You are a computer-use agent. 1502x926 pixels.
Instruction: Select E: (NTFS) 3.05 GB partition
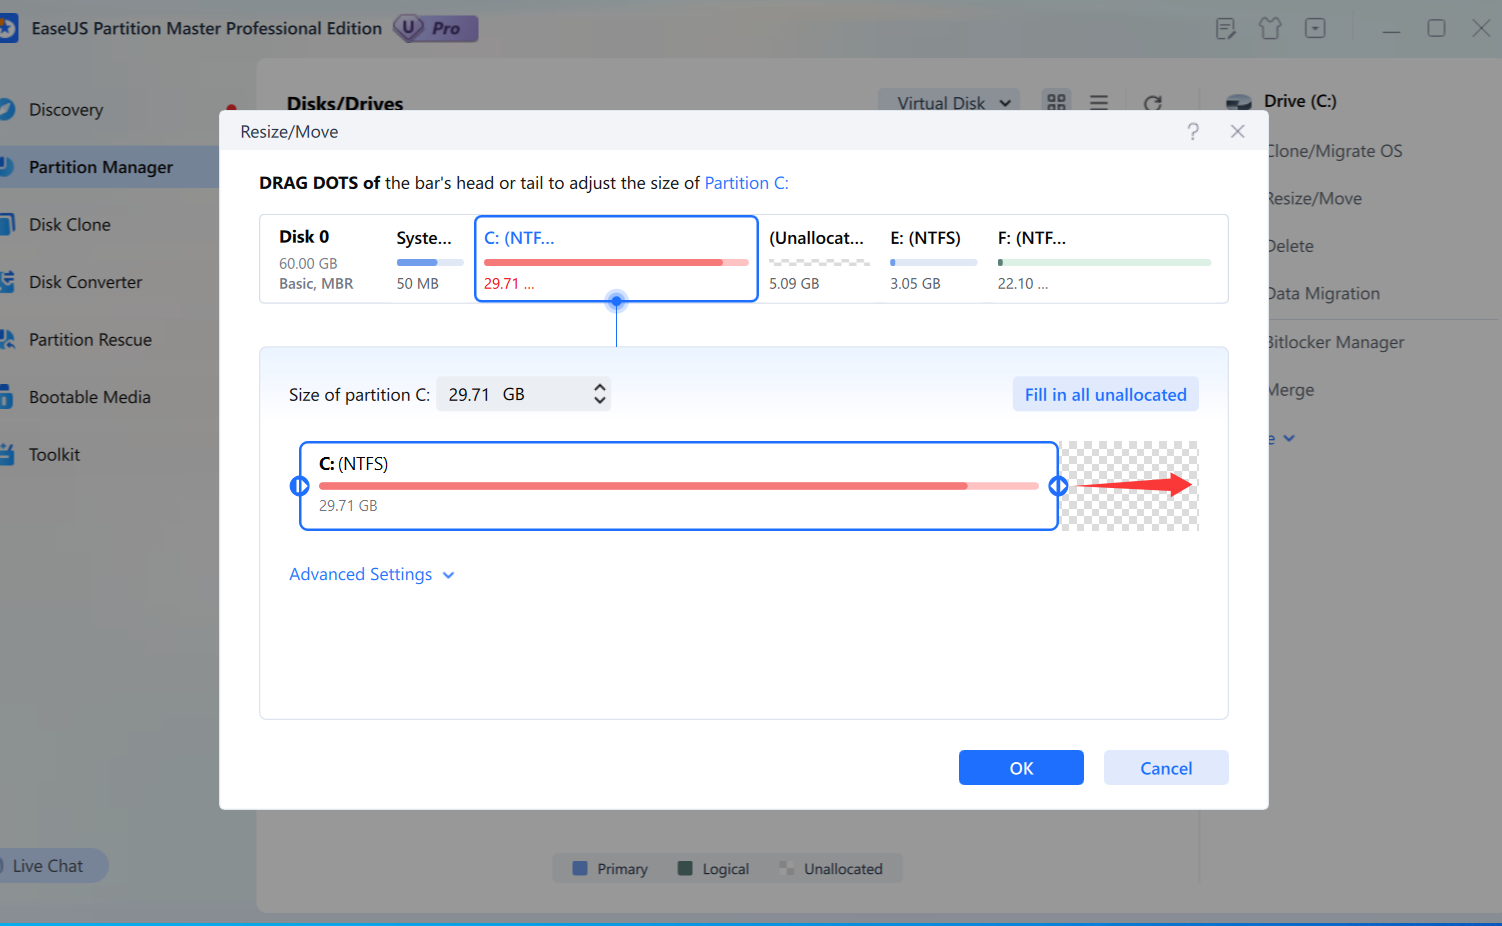click(933, 259)
